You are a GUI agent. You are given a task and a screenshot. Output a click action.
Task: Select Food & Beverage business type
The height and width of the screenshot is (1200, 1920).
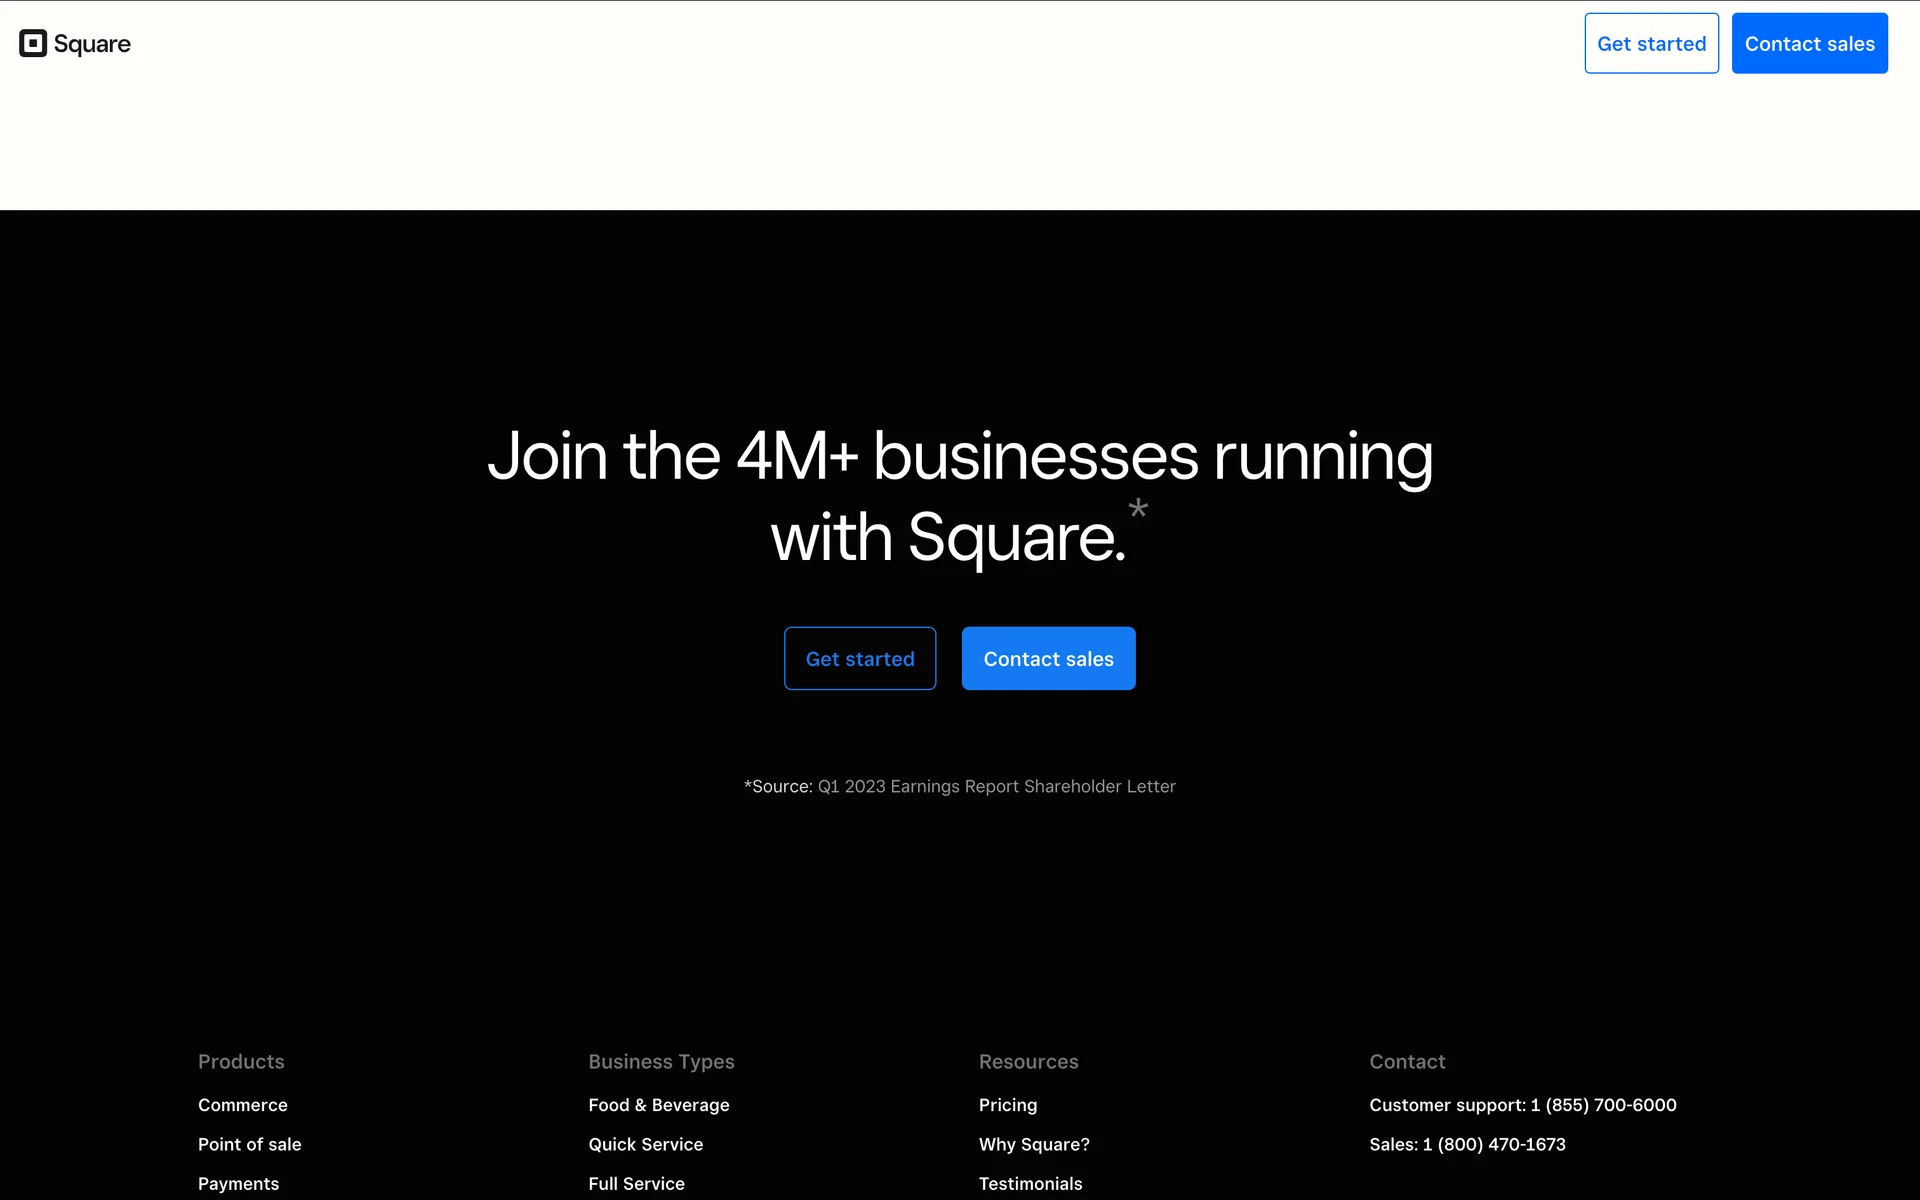click(x=658, y=1105)
